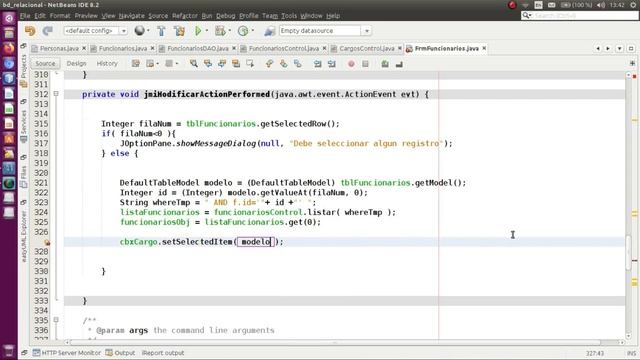Click the Clean and Build Project icon

(x=179, y=31)
